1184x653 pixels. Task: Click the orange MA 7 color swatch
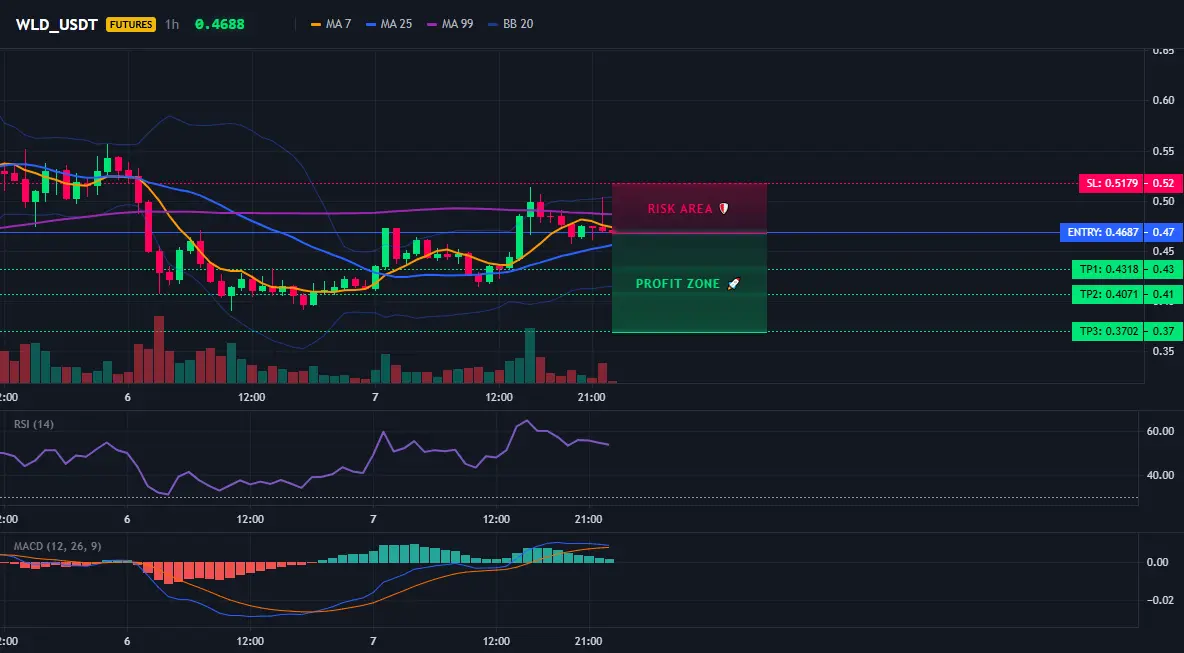point(316,24)
